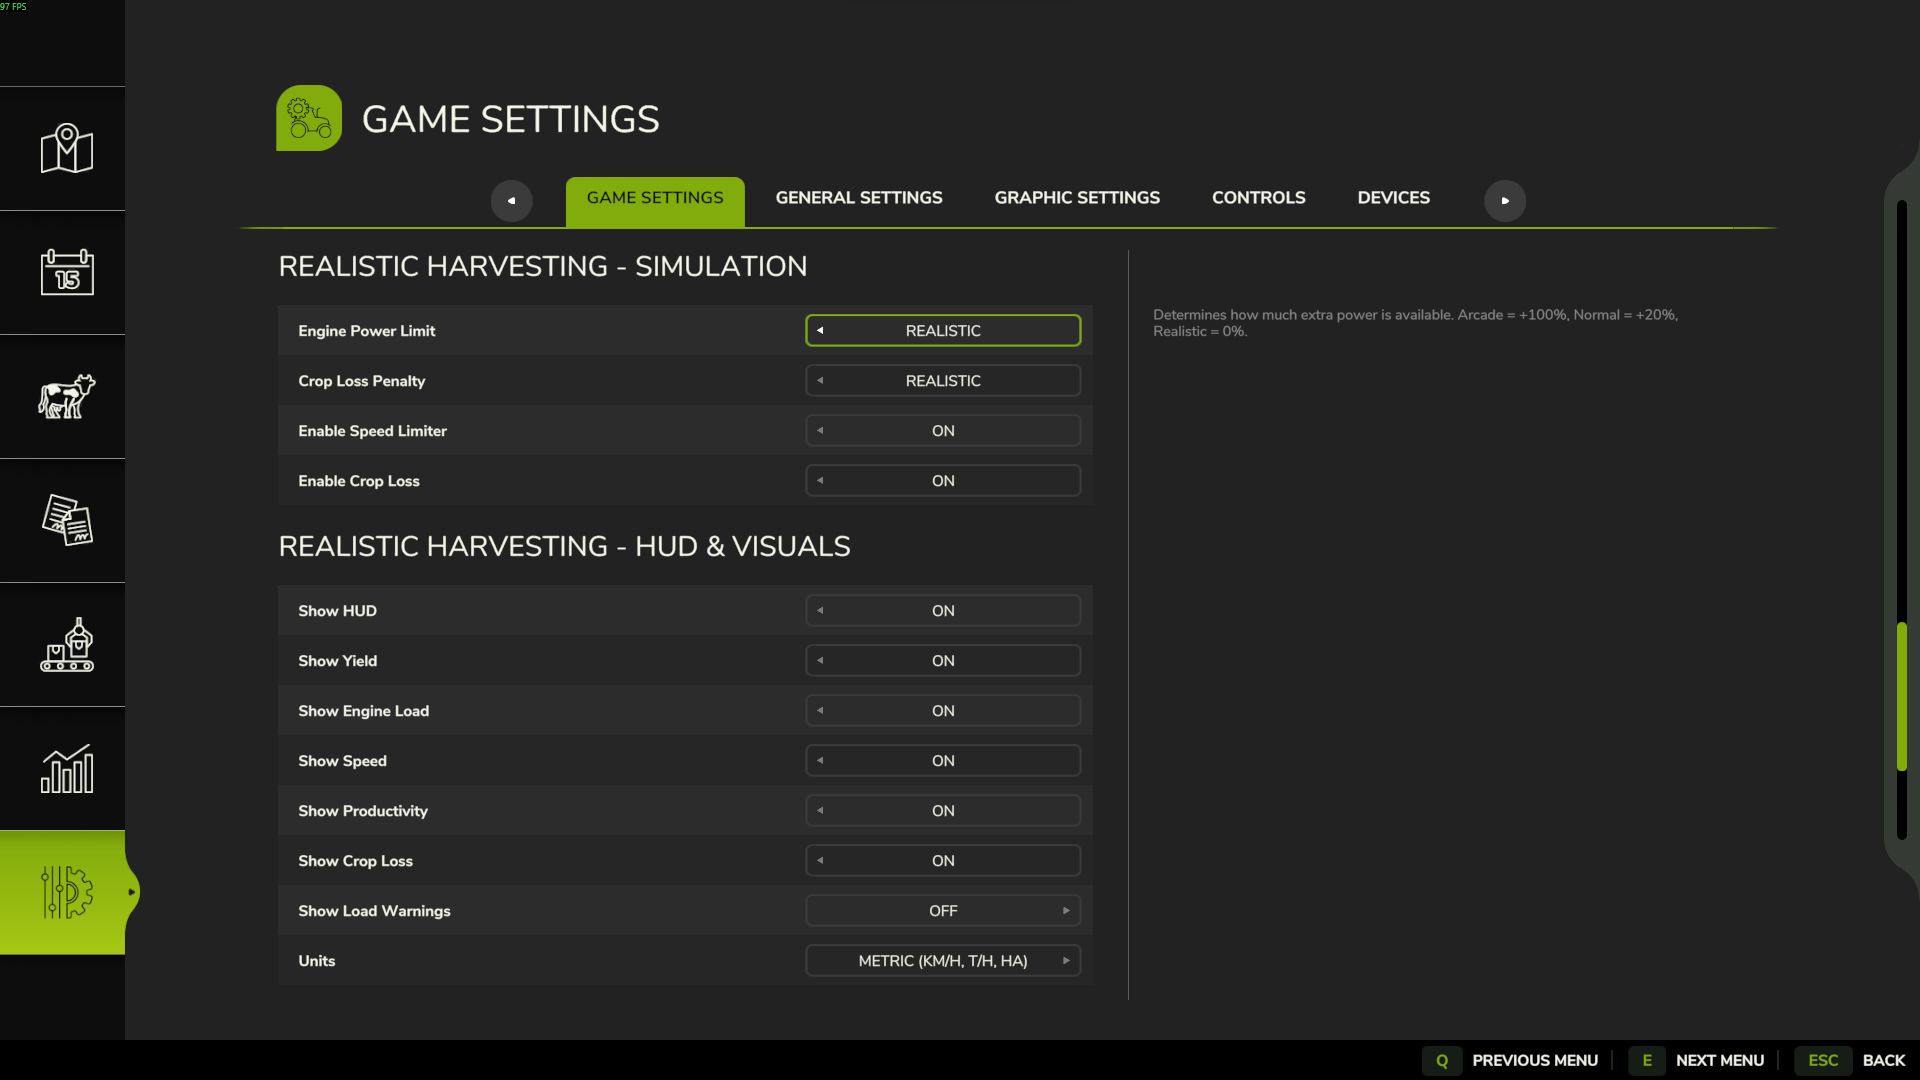Click the left arrow before GAME SETTINGS tabs
1920x1080 pixels.
511,200
